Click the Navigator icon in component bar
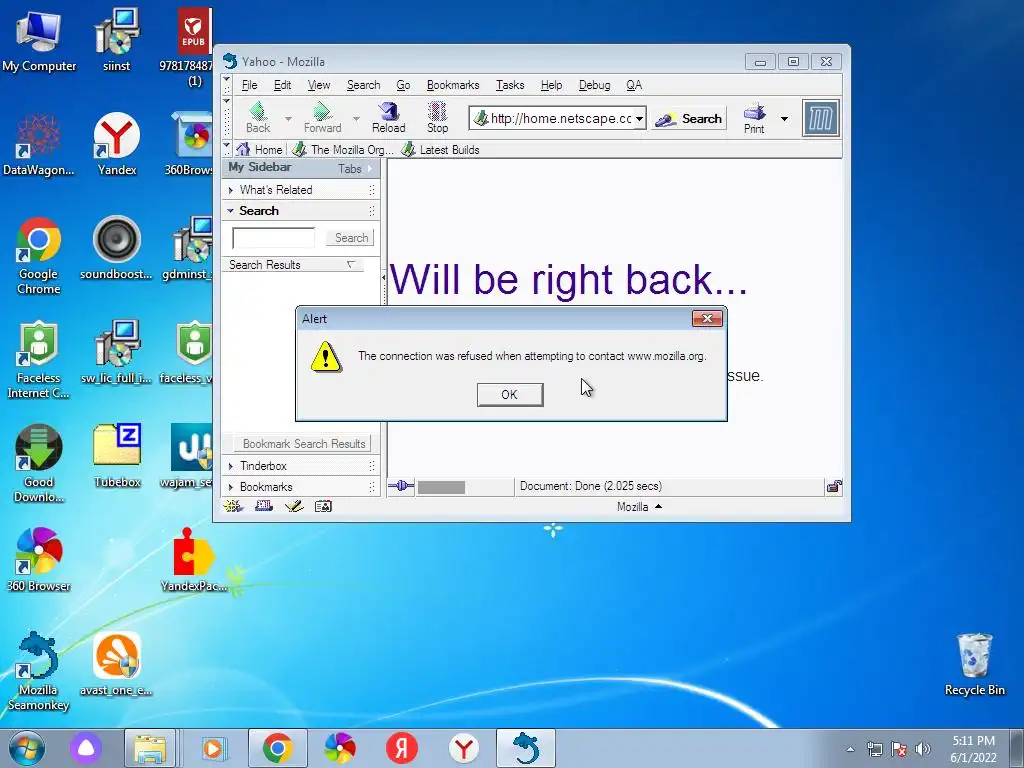The image size is (1024, 768). pyautogui.click(x=233, y=506)
